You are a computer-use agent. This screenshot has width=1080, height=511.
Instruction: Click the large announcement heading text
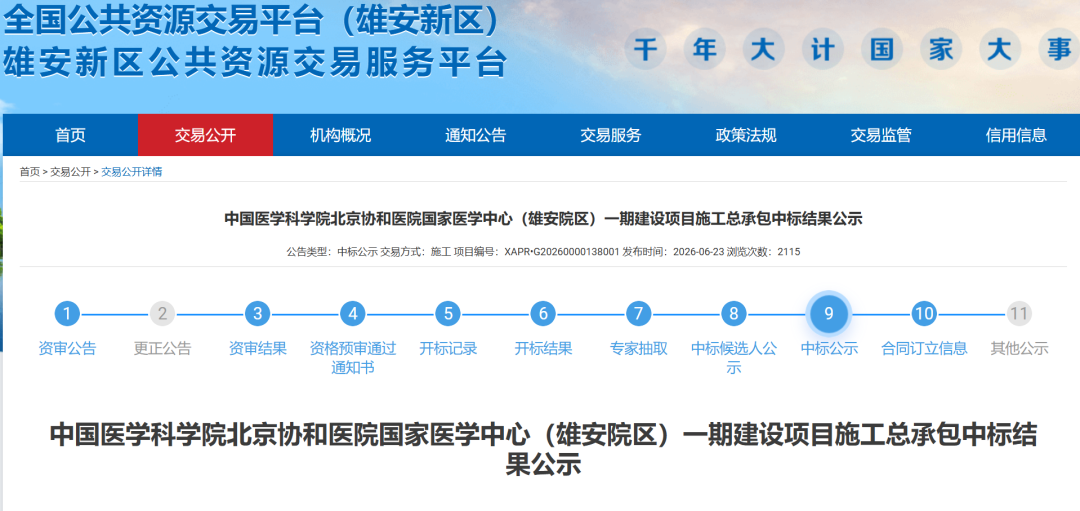pyautogui.click(x=543, y=450)
